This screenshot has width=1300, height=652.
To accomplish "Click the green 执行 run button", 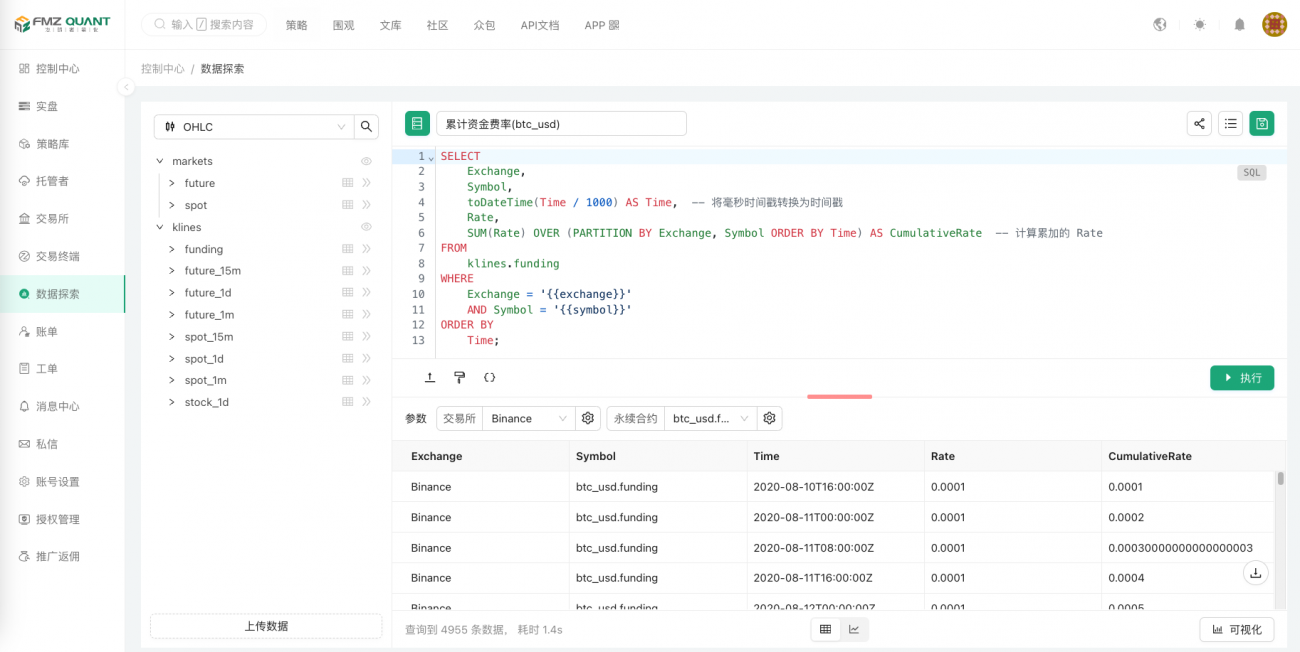I will [x=1241, y=378].
